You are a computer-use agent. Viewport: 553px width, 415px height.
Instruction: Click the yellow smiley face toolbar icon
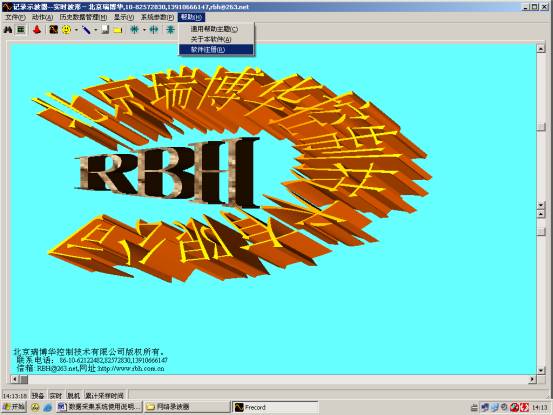point(66,30)
